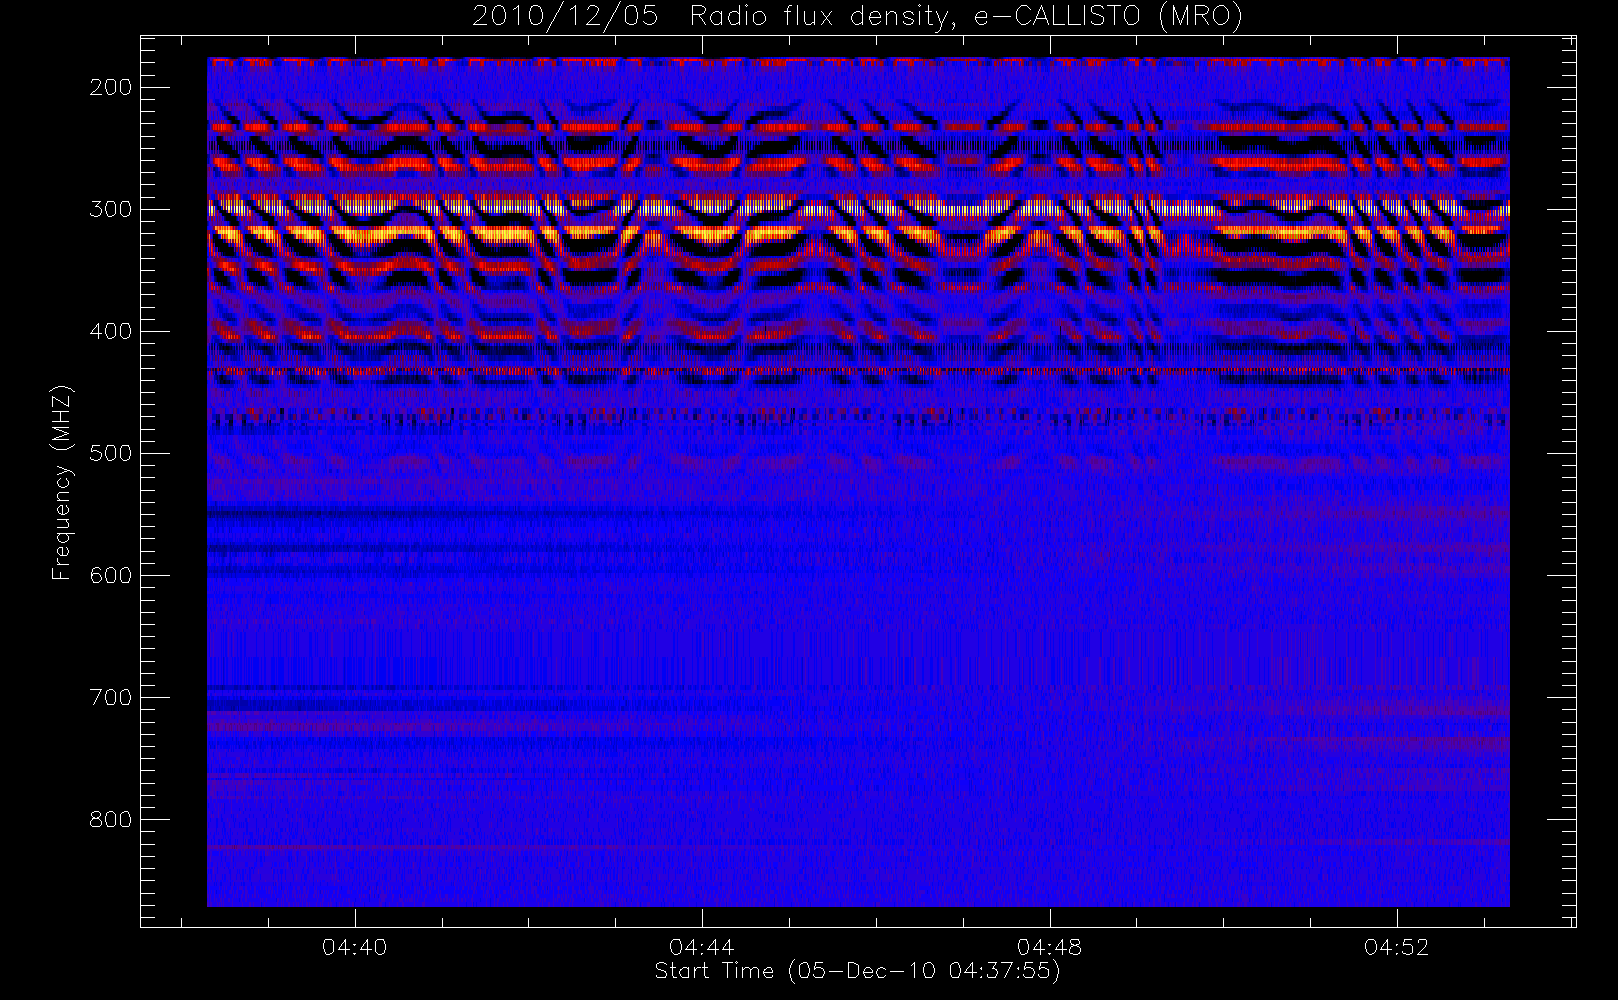Select the 700 frequency tick label
The width and height of the screenshot is (1618, 1000).
pos(111,697)
